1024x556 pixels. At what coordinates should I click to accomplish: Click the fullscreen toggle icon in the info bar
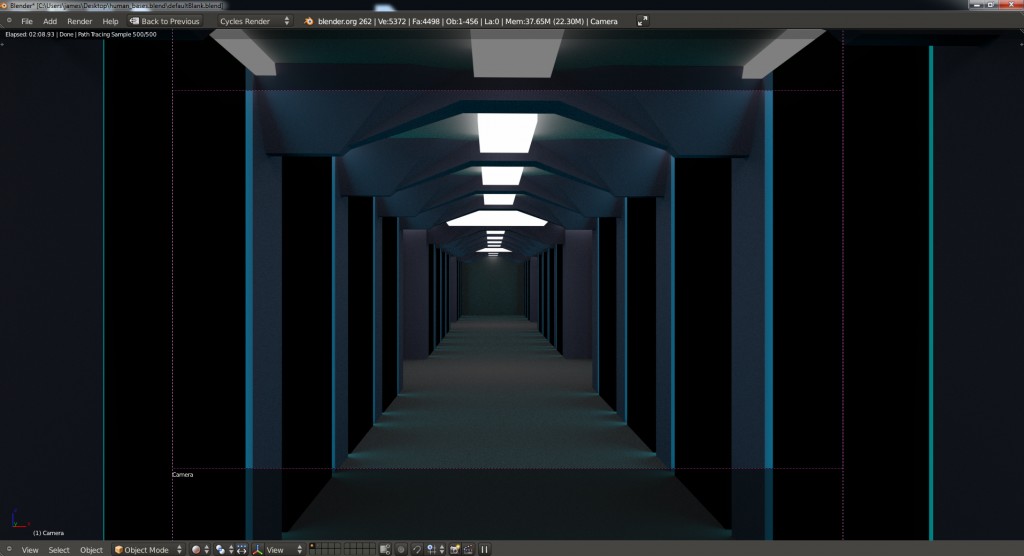click(x=642, y=21)
